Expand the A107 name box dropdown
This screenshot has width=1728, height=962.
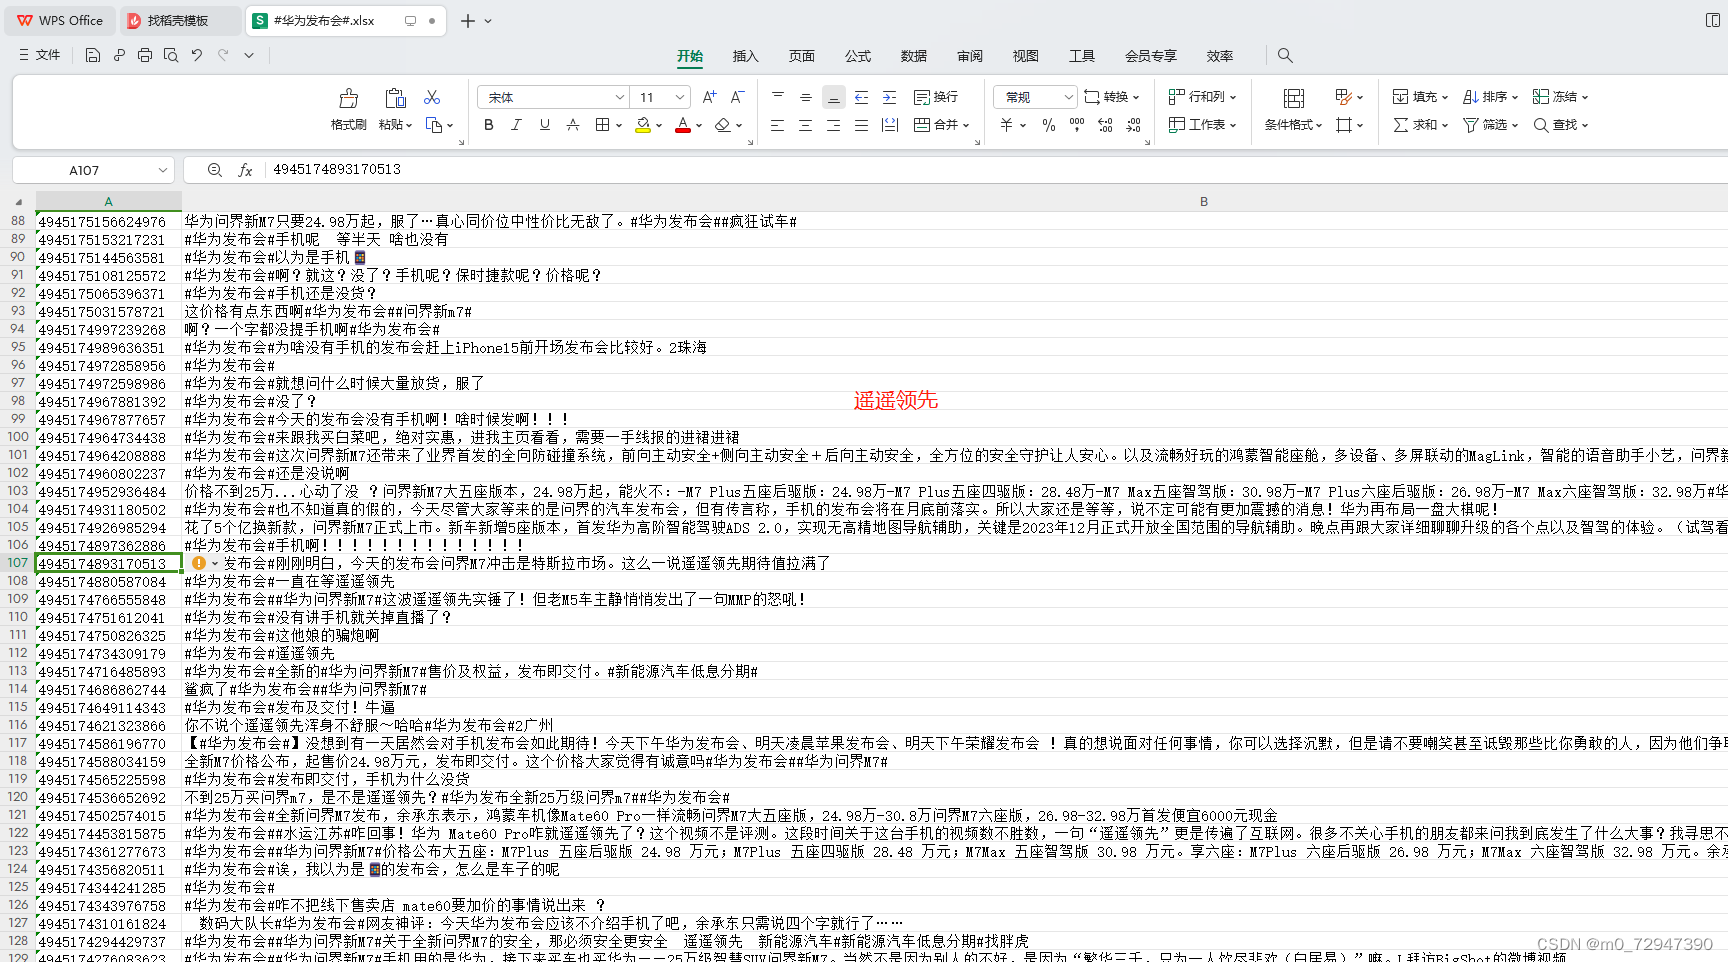pyautogui.click(x=162, y=170)
